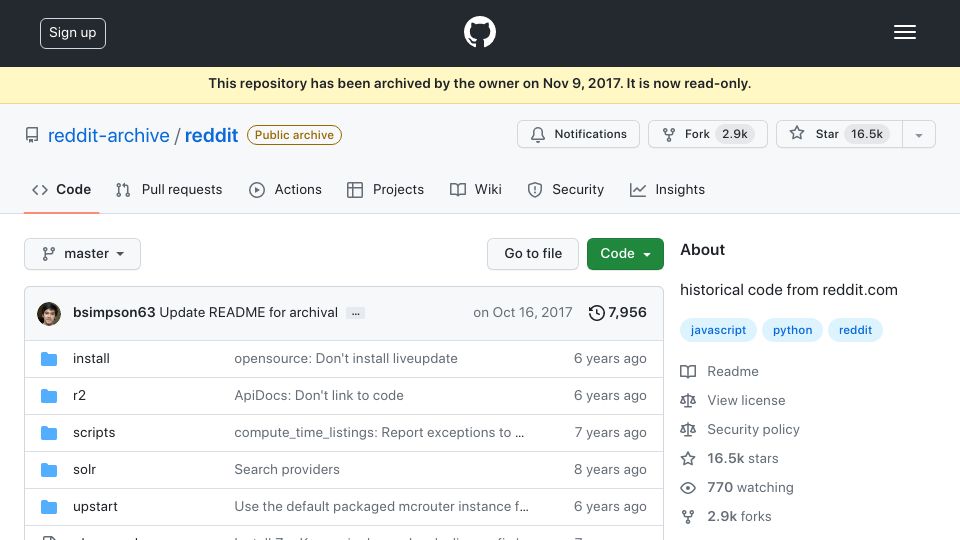The width and height of the screenshot is (960, 540).
Task: Open the solr folder
Action: pyautogui.click(x=84, y=470)
